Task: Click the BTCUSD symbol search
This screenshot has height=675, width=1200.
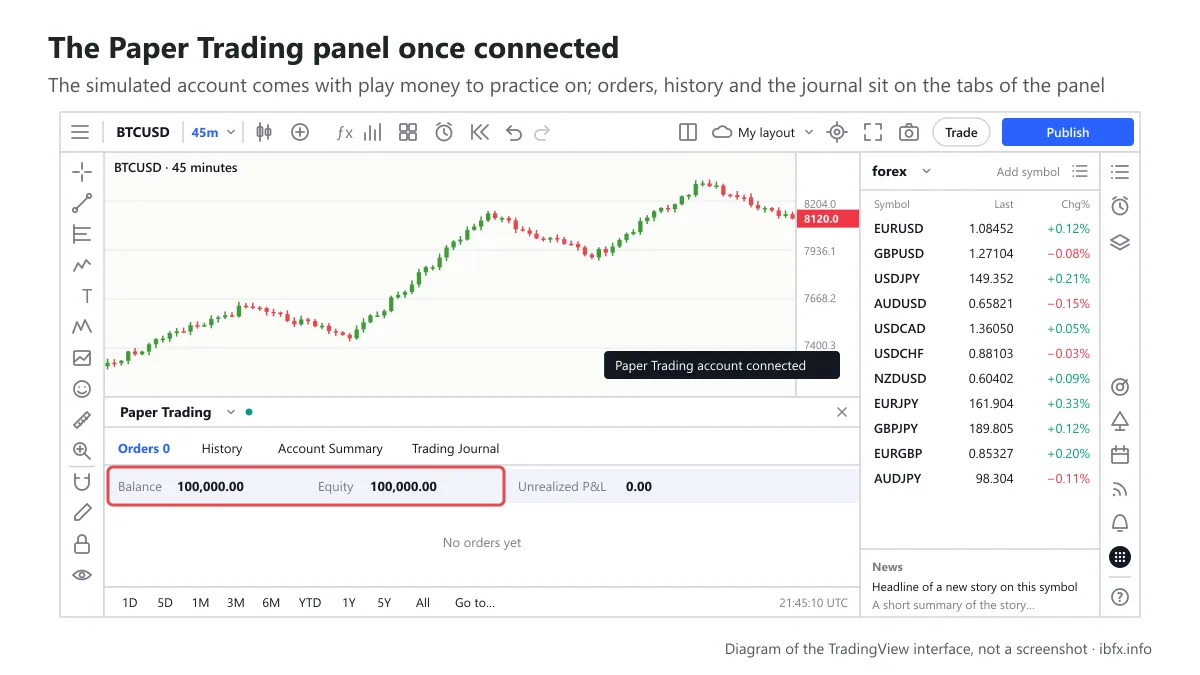Action: 143,132
